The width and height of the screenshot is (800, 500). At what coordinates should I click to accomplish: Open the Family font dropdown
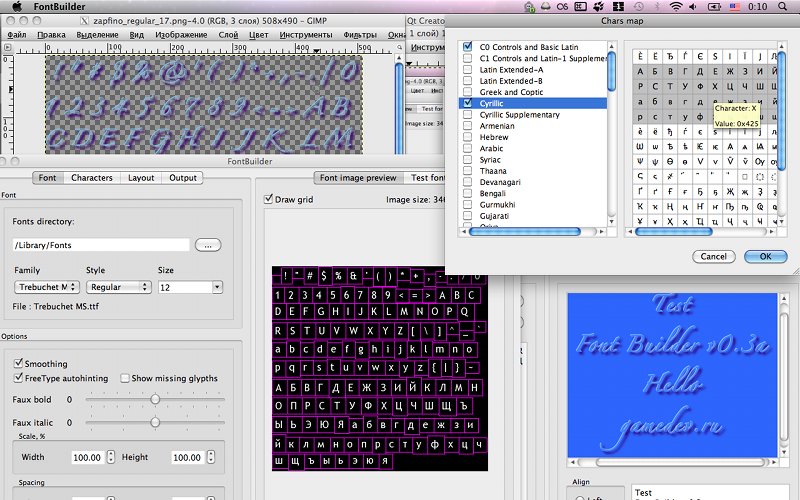(x=46, y=287)
